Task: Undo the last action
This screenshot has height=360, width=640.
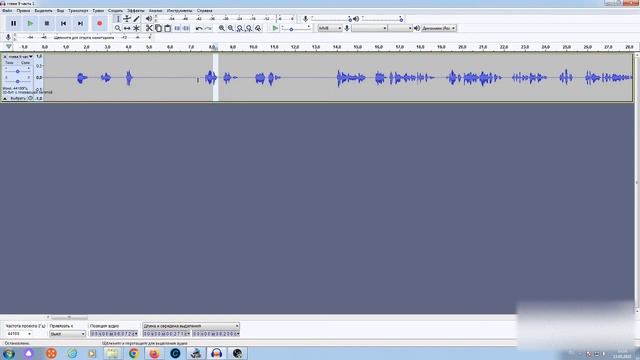Action: pyautogui.click(x=199, y=28)
